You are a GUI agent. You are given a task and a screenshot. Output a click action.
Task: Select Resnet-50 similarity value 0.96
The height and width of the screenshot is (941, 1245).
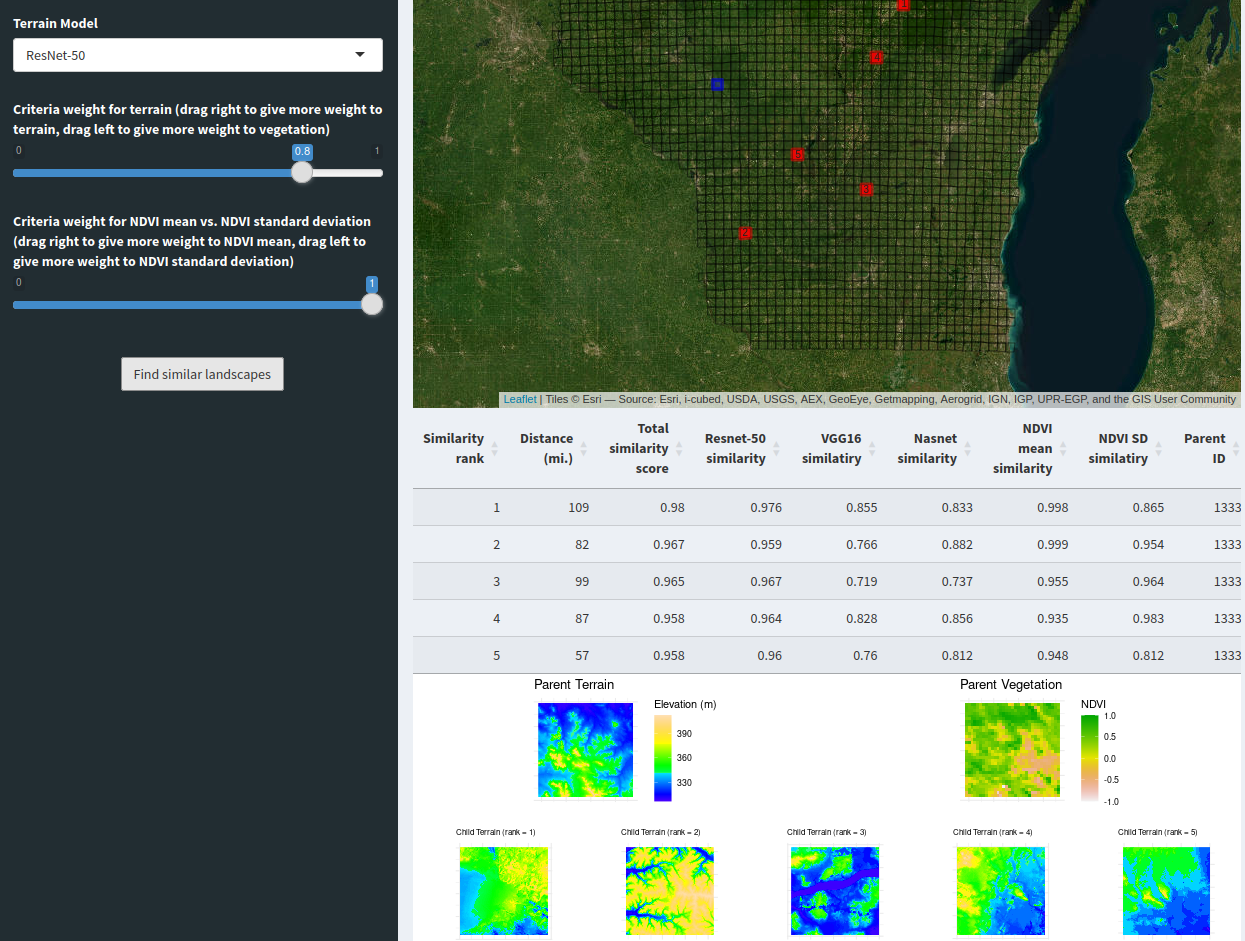[x=770, y=655]
